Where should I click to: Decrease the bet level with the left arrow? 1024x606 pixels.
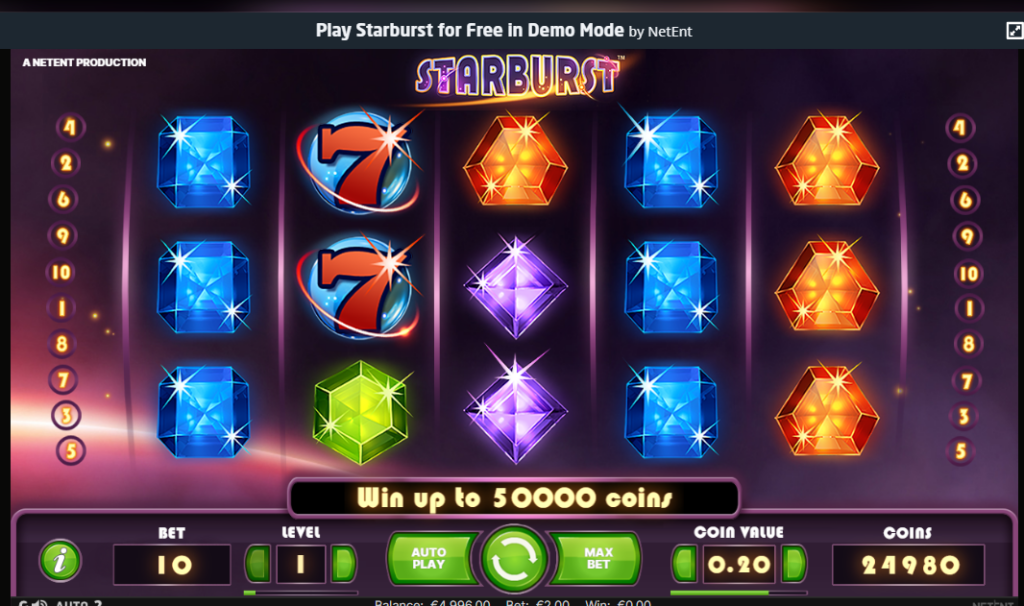coord(257,563)
